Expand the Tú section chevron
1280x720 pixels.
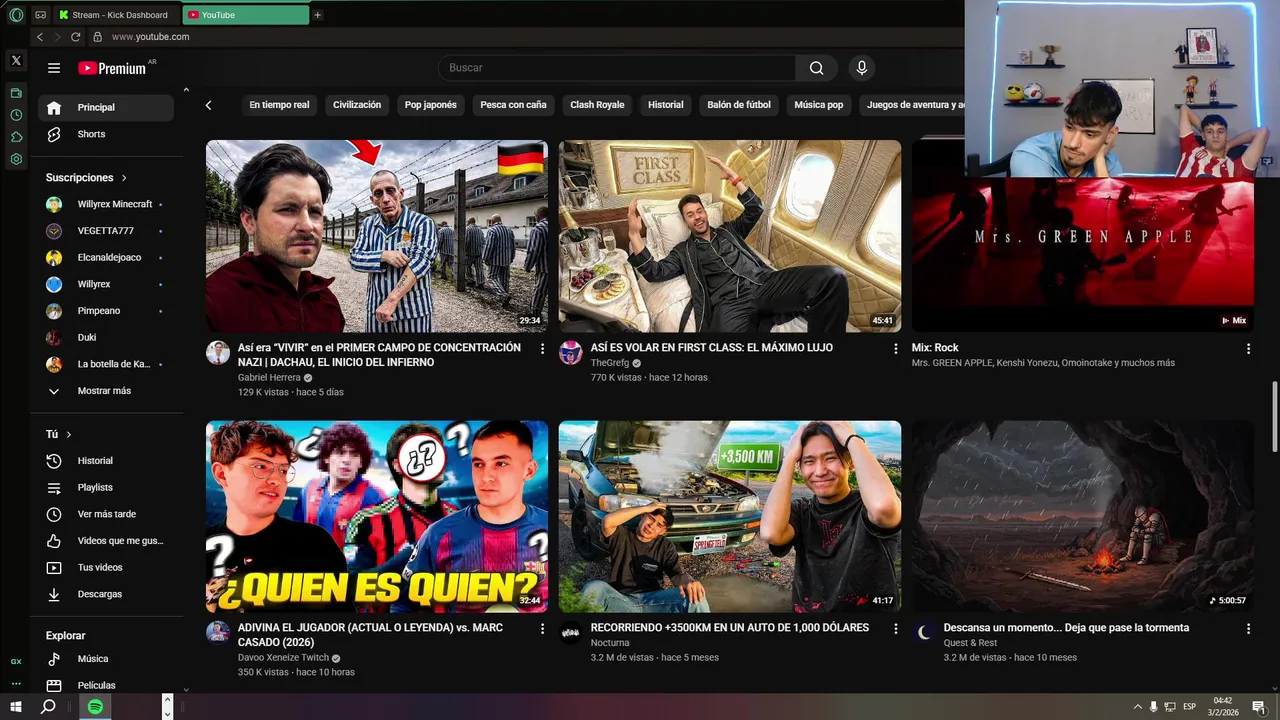coord(68,435)
